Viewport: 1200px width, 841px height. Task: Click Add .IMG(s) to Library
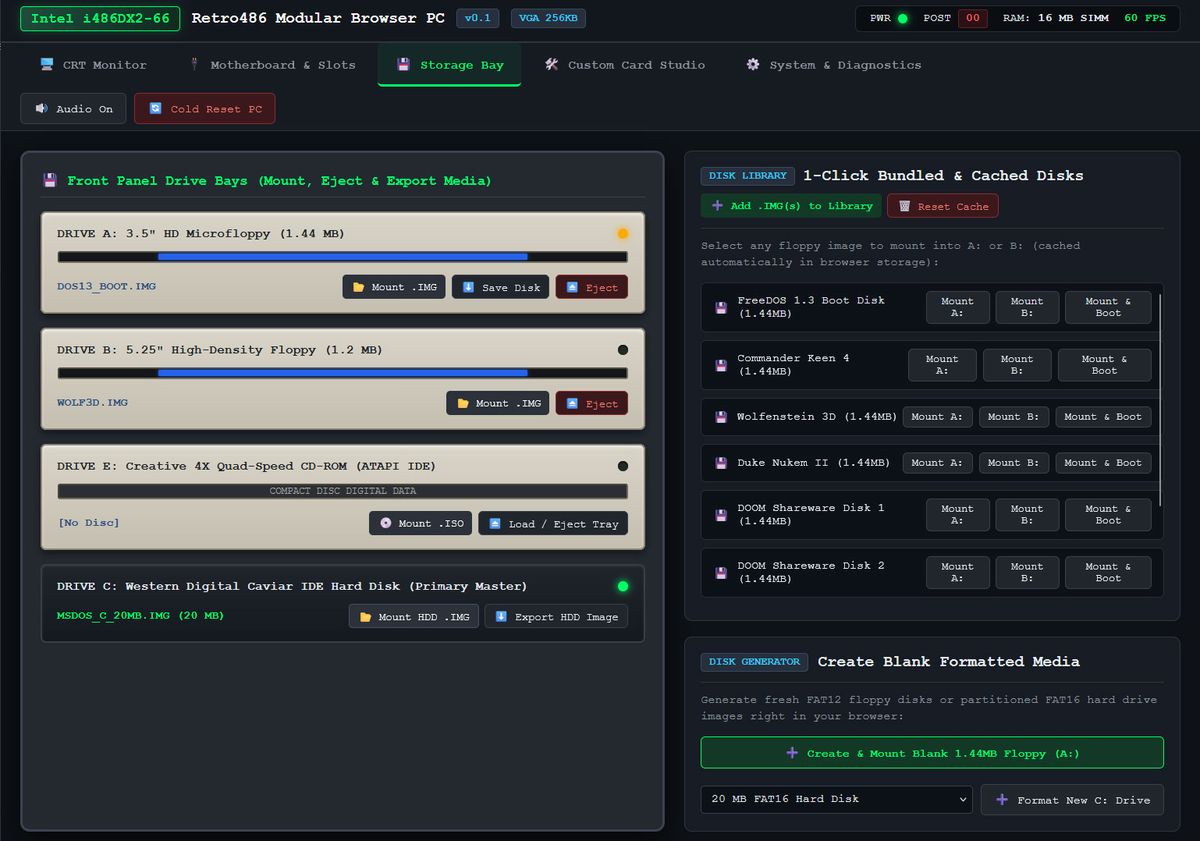(x=791, y=206)
